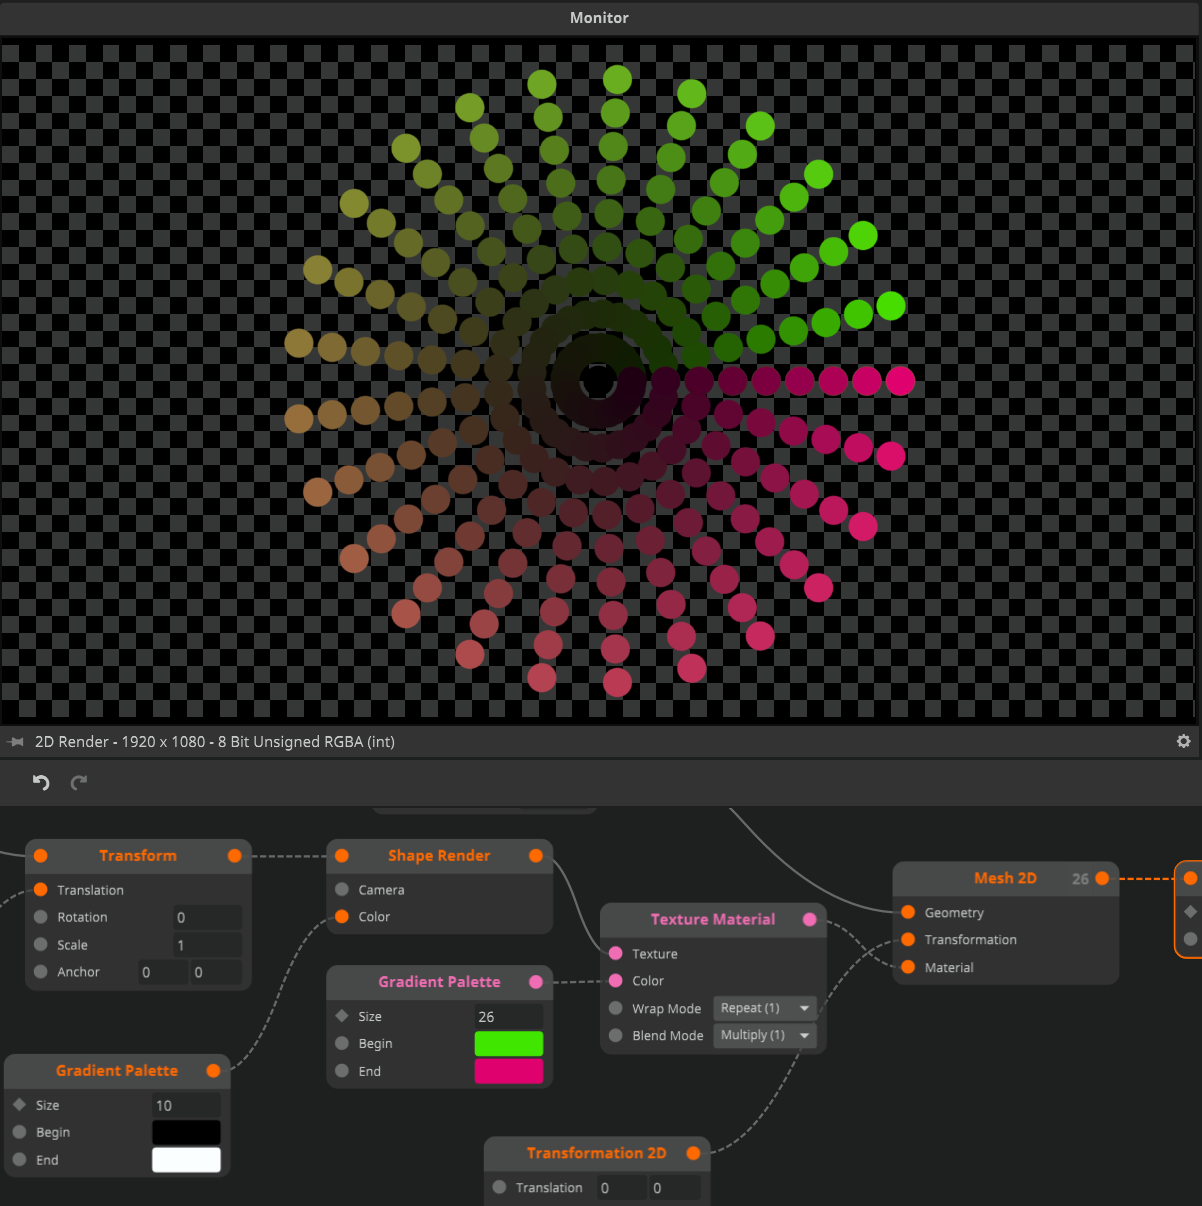Click the Size field showing 26
The height and width of the screenshot is (1206, 1202).
[x=507, y=1016]
